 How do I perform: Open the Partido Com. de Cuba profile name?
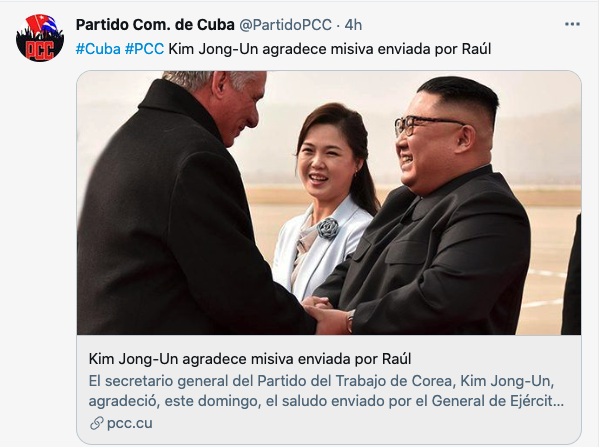click(x=155, y=25)
